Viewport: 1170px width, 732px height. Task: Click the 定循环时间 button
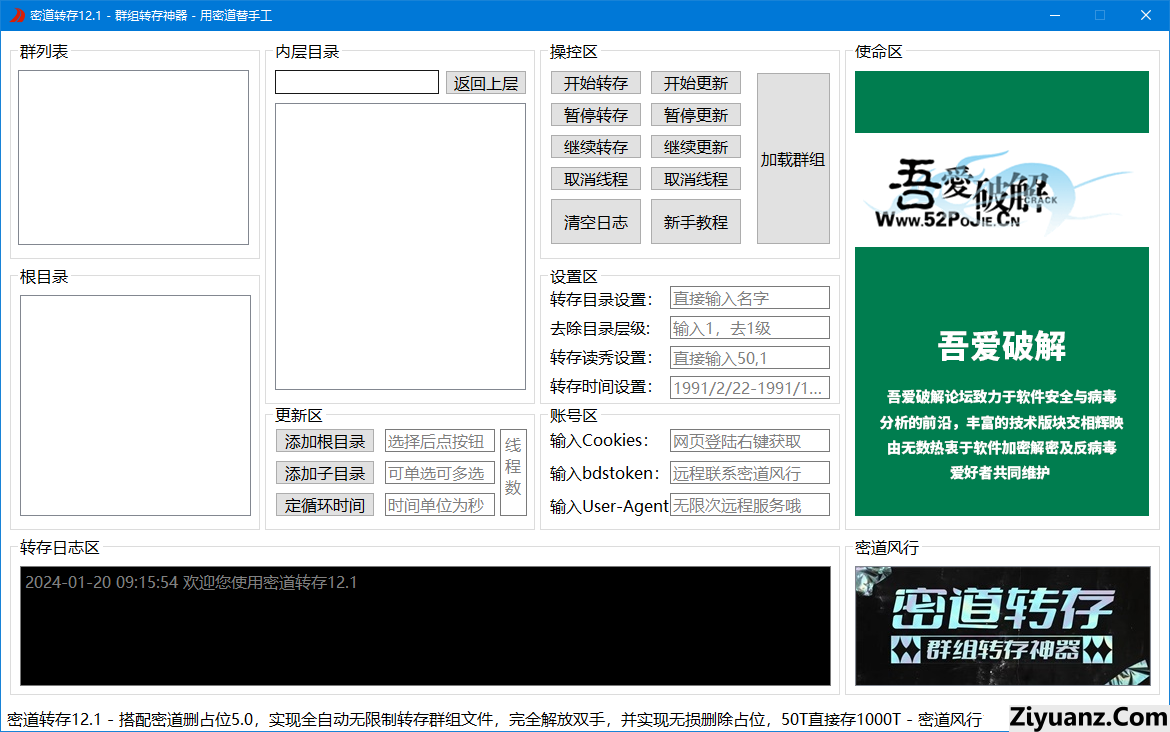click(x=325, y=505)
